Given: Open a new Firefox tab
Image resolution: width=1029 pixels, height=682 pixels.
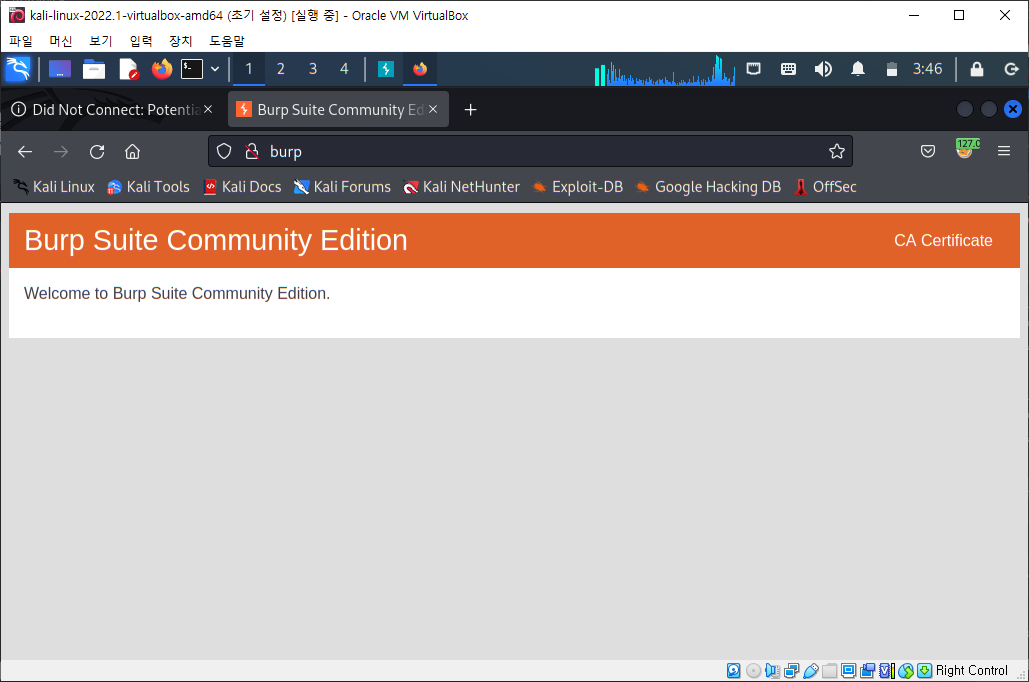Looking at the screenshot, I should (471, 110).
